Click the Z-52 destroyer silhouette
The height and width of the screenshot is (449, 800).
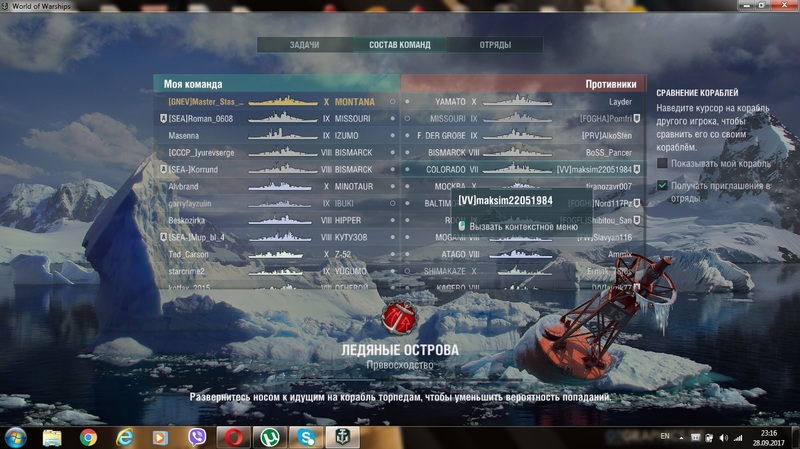point(276,254)
